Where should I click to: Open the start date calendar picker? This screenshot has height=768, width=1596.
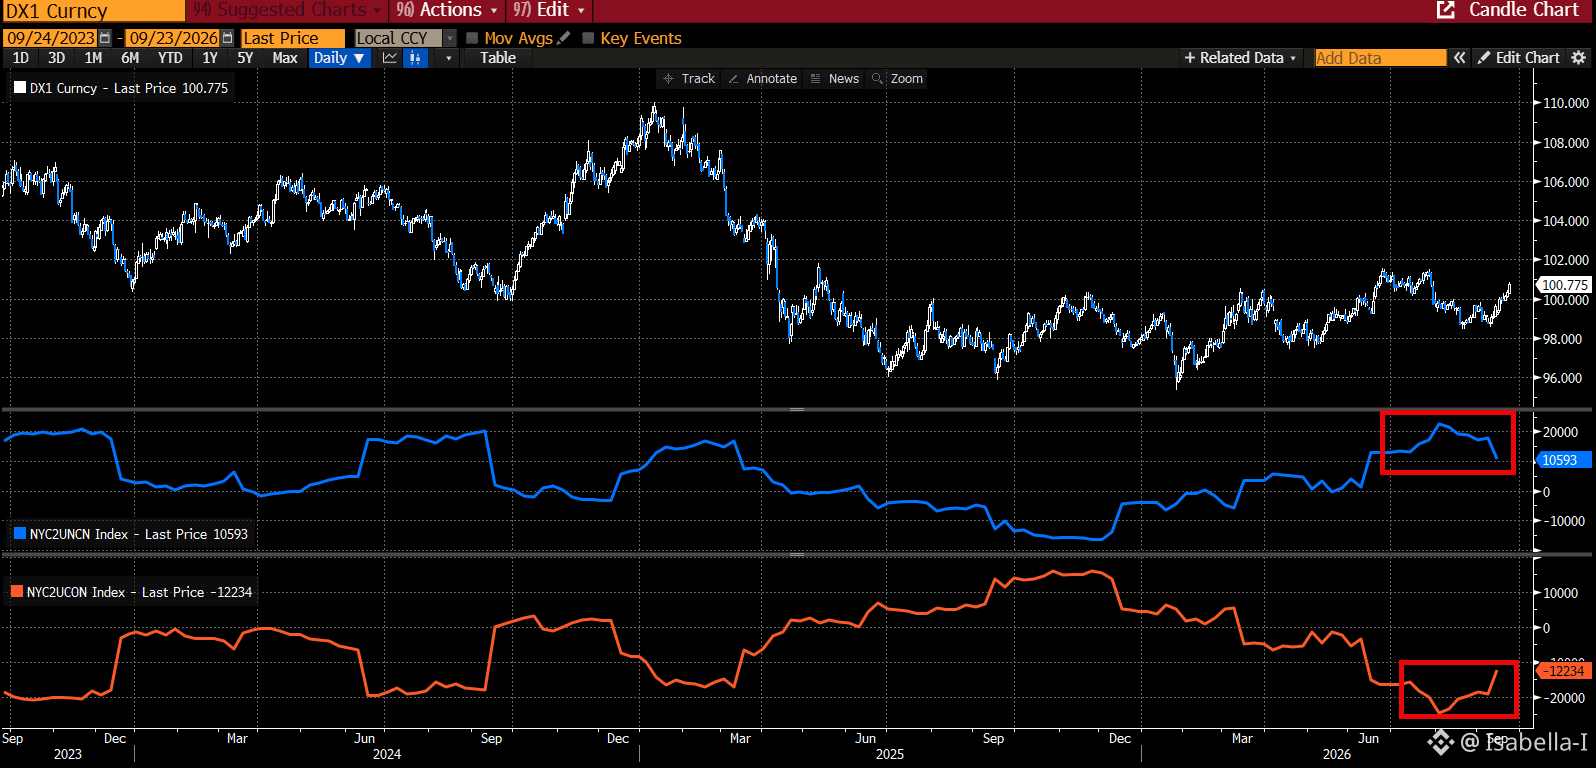click(105, 38)
